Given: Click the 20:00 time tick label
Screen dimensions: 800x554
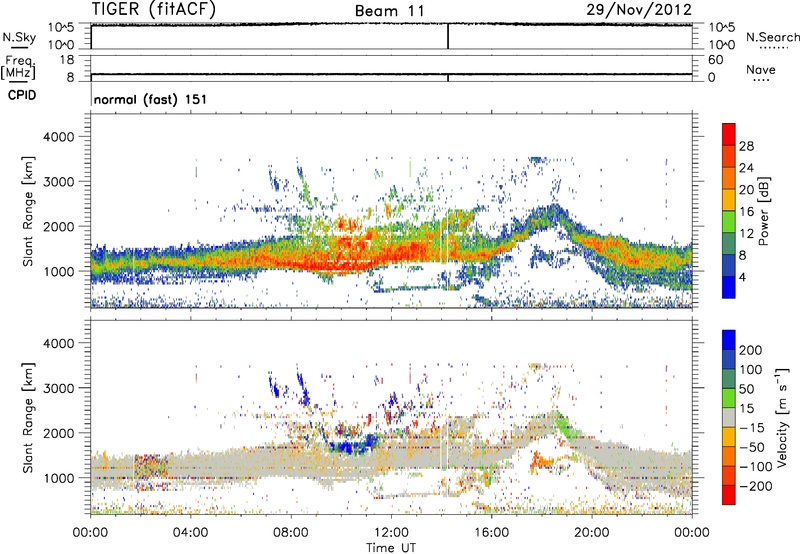Looking at the screenshot, I should tap(591, 533).
